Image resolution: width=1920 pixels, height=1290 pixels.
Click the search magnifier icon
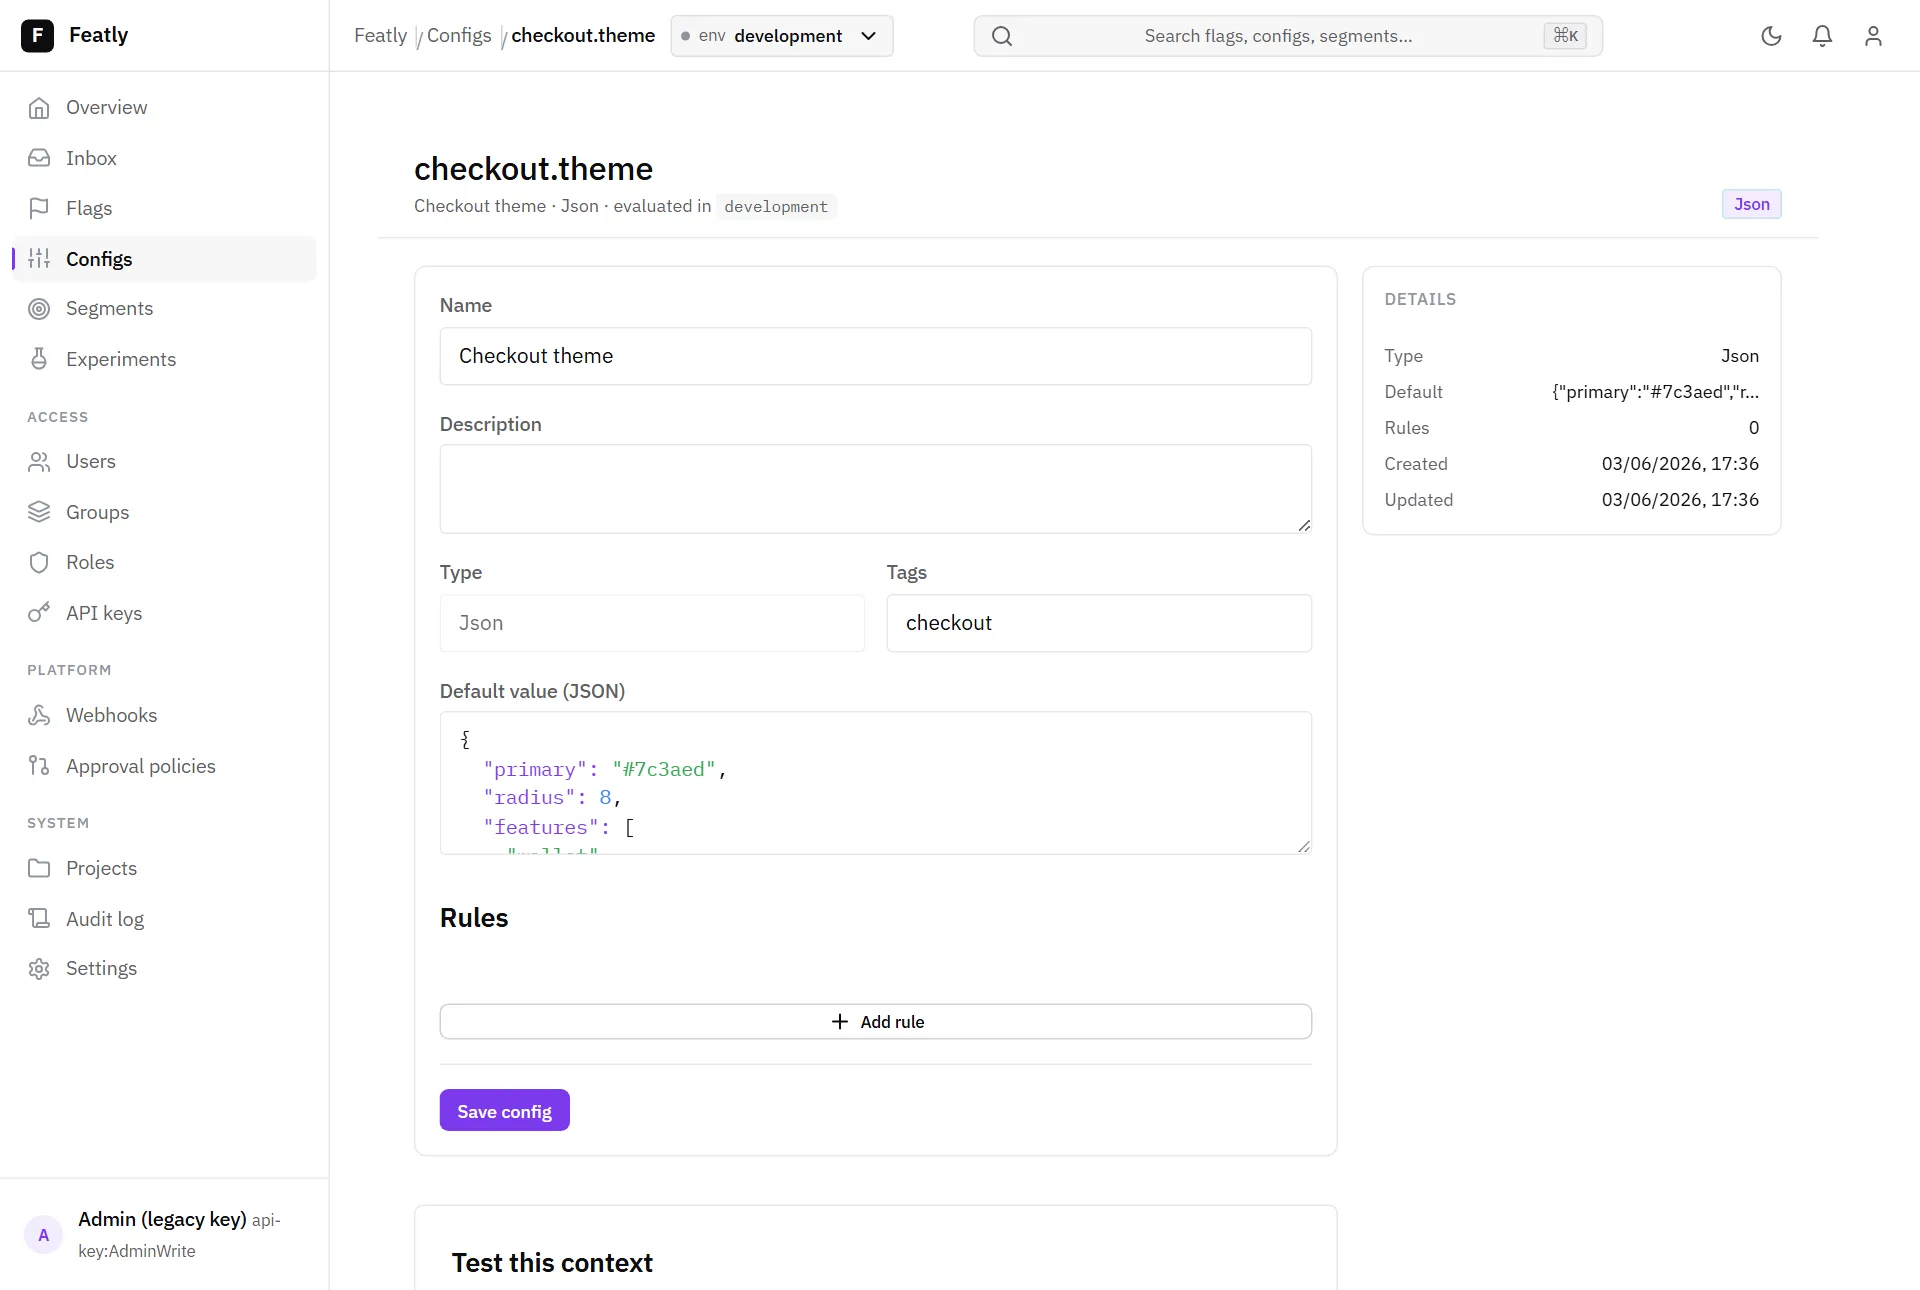(1002, 36)
